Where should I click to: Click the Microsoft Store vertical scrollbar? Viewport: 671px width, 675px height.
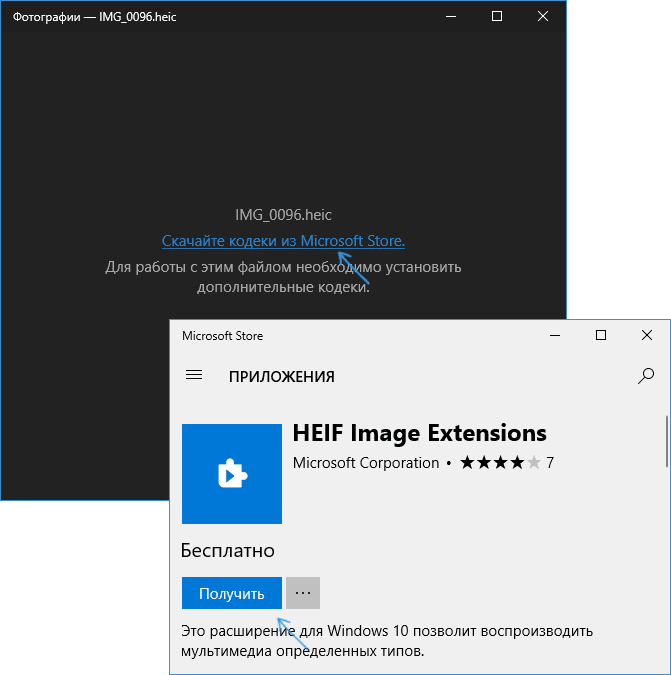[667, 441]
